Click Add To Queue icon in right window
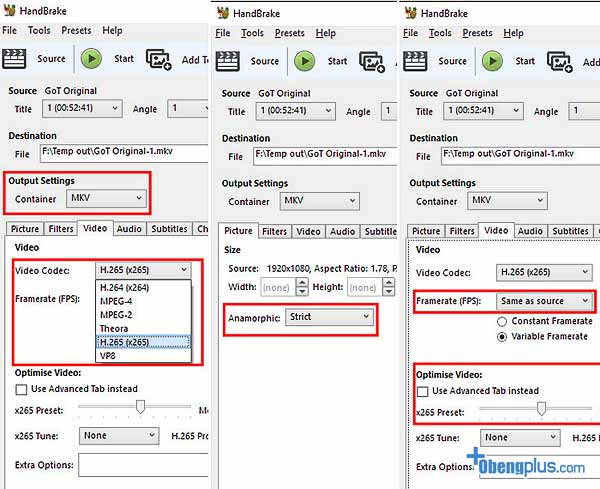600x489 pixels. pyautogui.click(x=559, y=62)
